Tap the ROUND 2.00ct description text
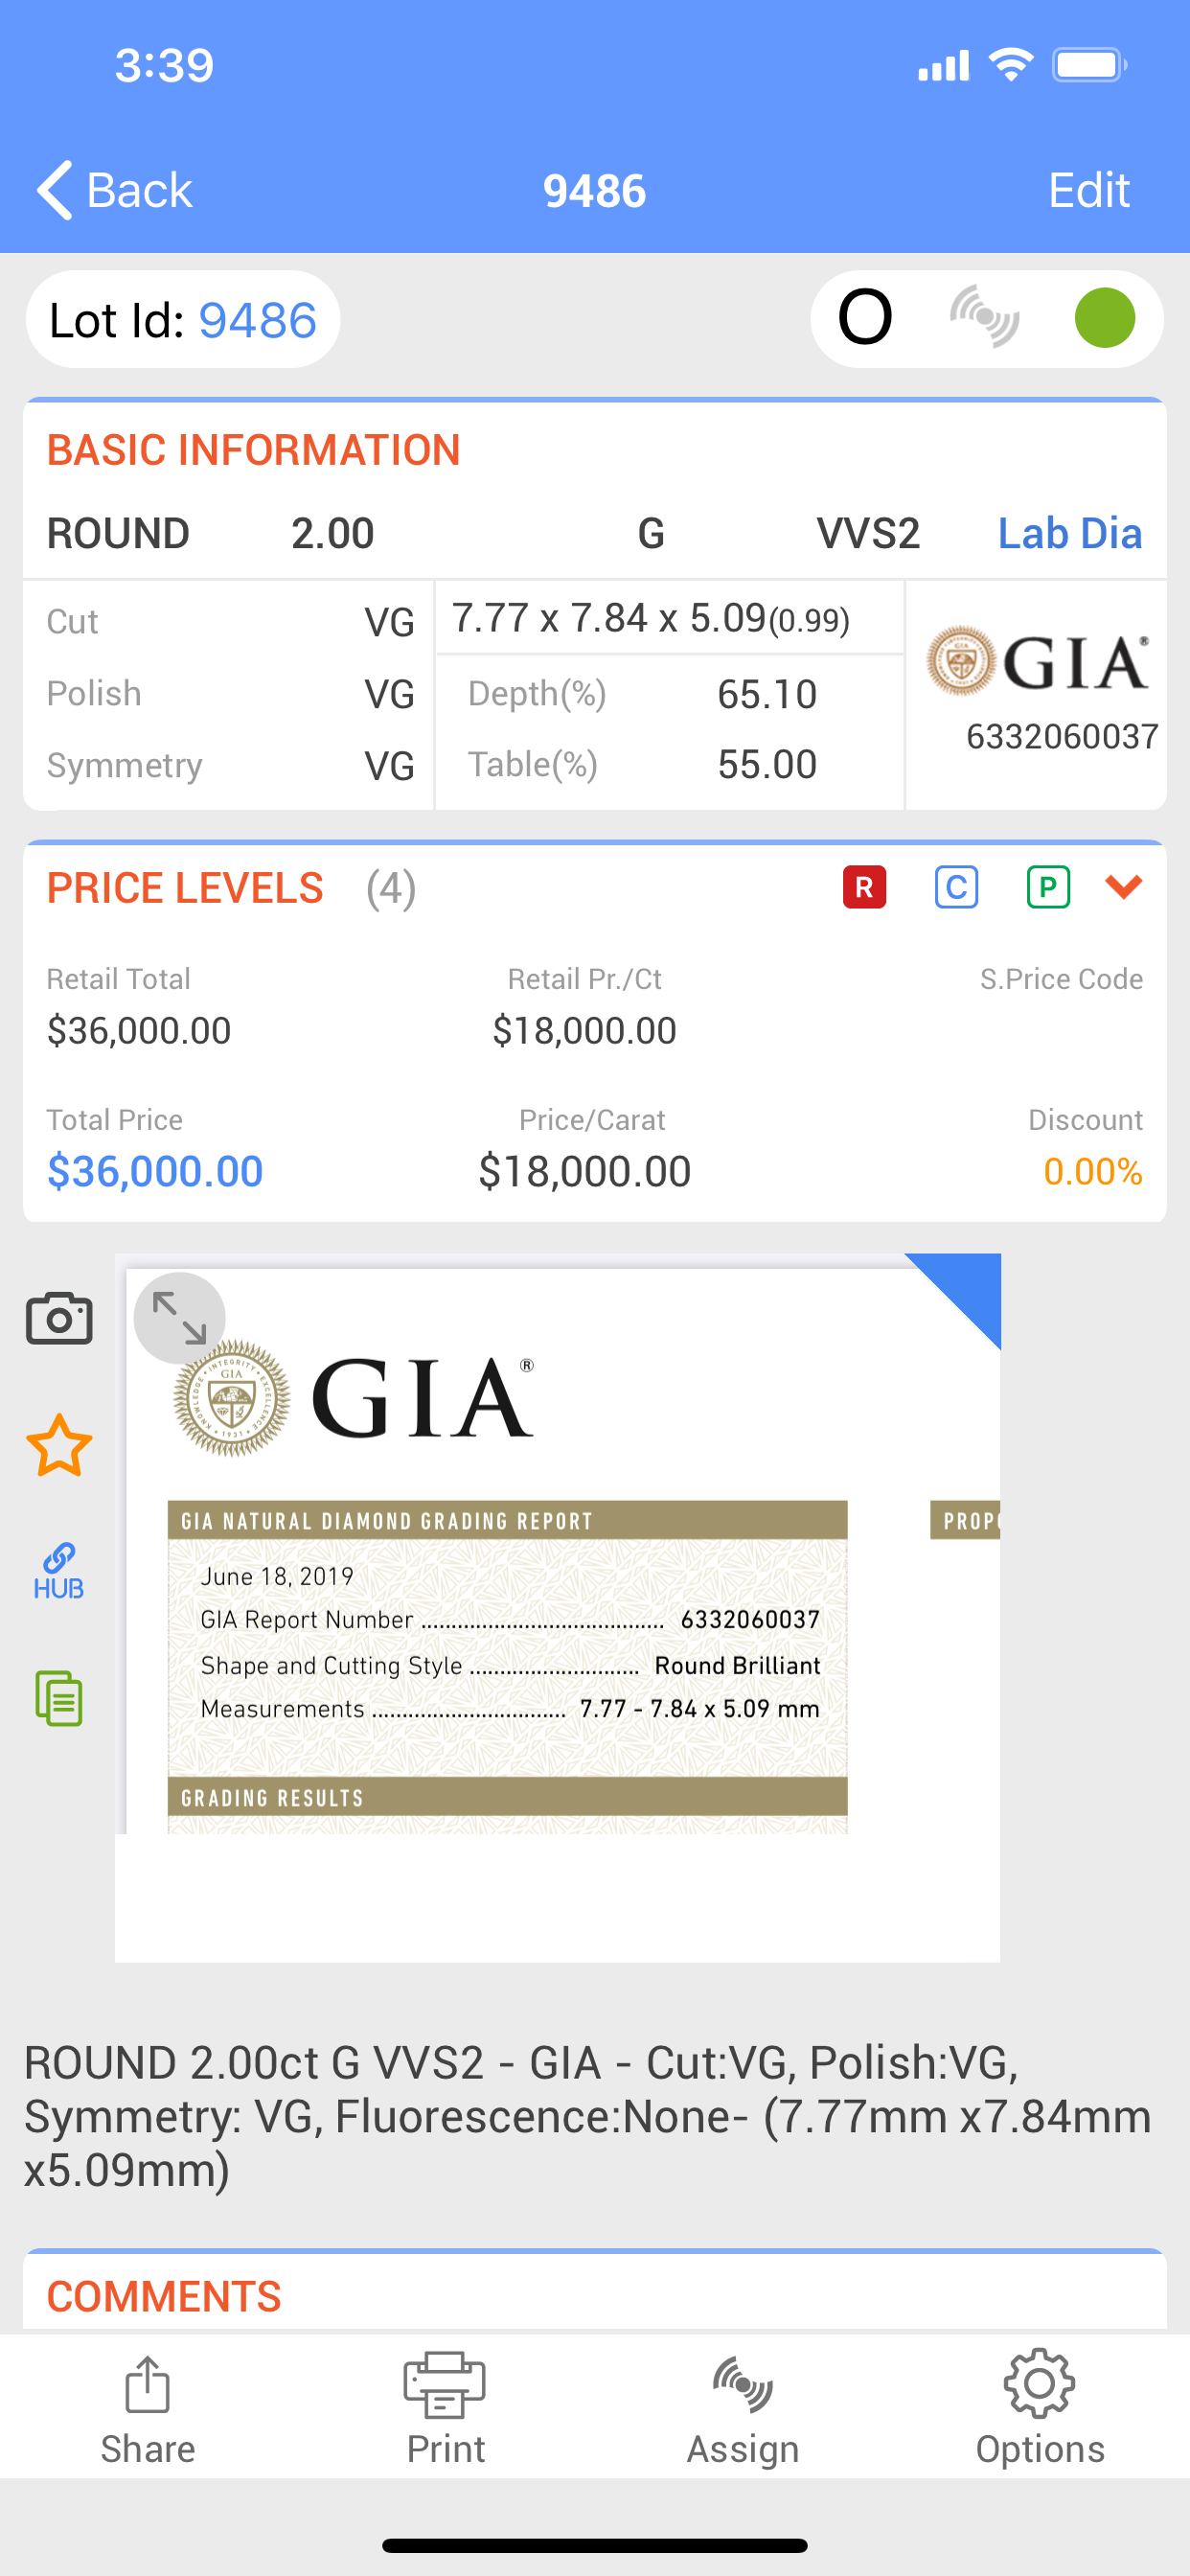 click(588, 2115)
